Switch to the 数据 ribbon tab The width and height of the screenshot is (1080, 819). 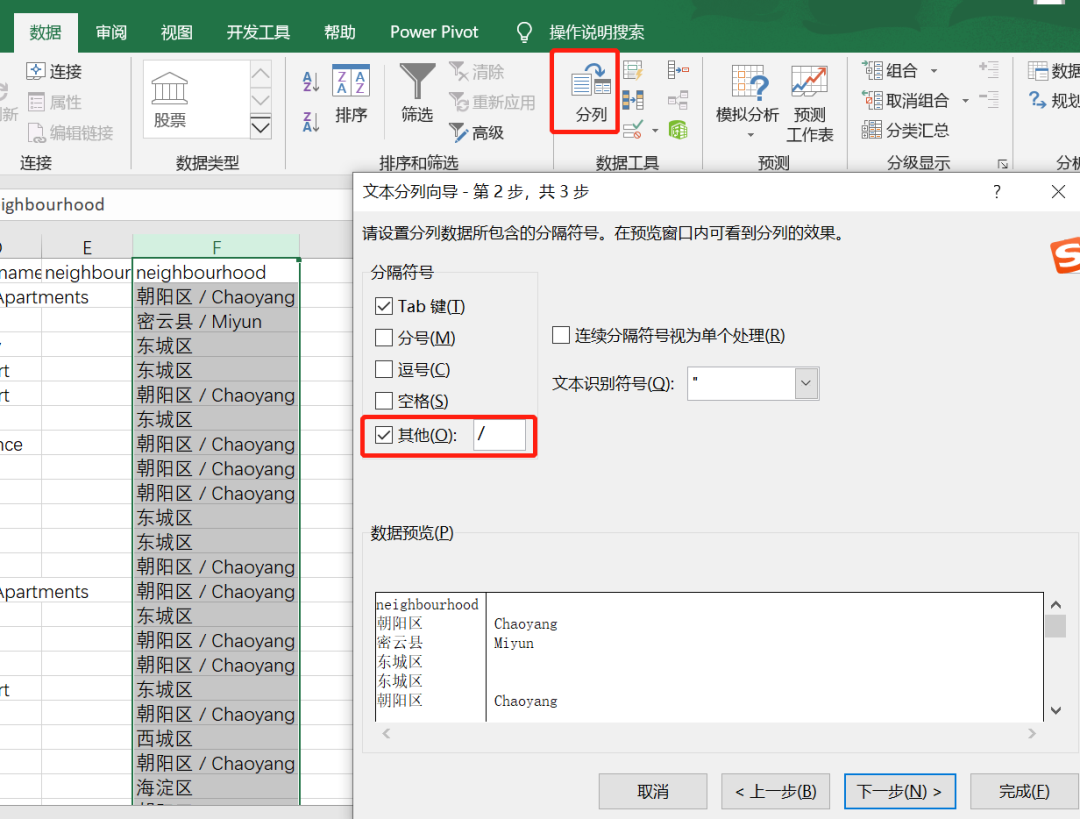pyautogui.click(x=45, y=32)
